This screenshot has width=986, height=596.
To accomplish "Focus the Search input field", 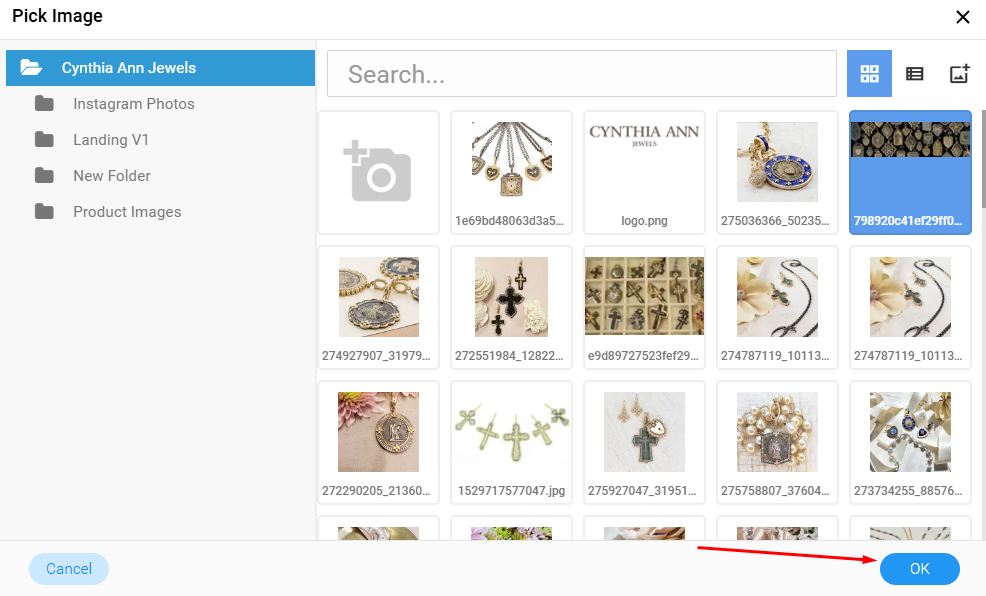I will tap(582, 74).
